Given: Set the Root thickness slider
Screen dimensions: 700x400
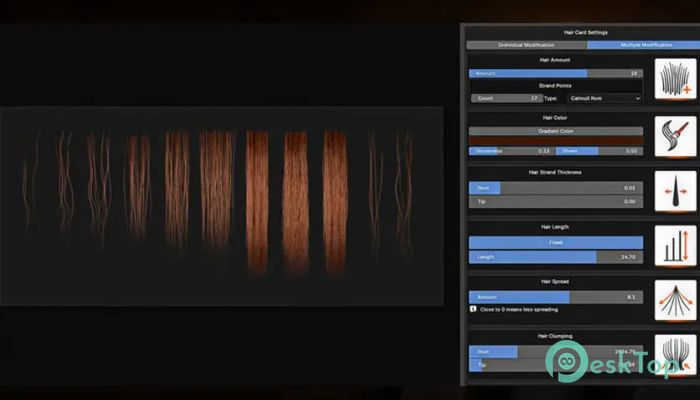Looking at the screenshot, I should click(556, 188).
